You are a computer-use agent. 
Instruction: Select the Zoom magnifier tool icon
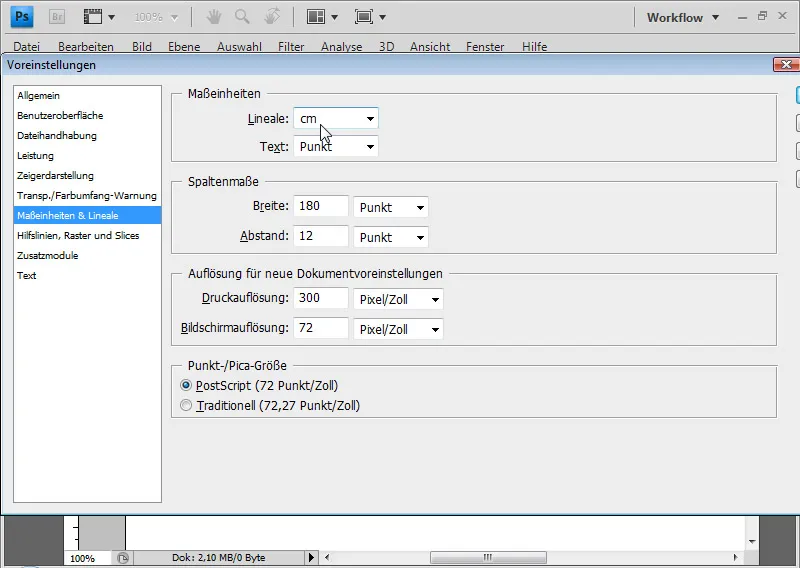tap(242, 17)
